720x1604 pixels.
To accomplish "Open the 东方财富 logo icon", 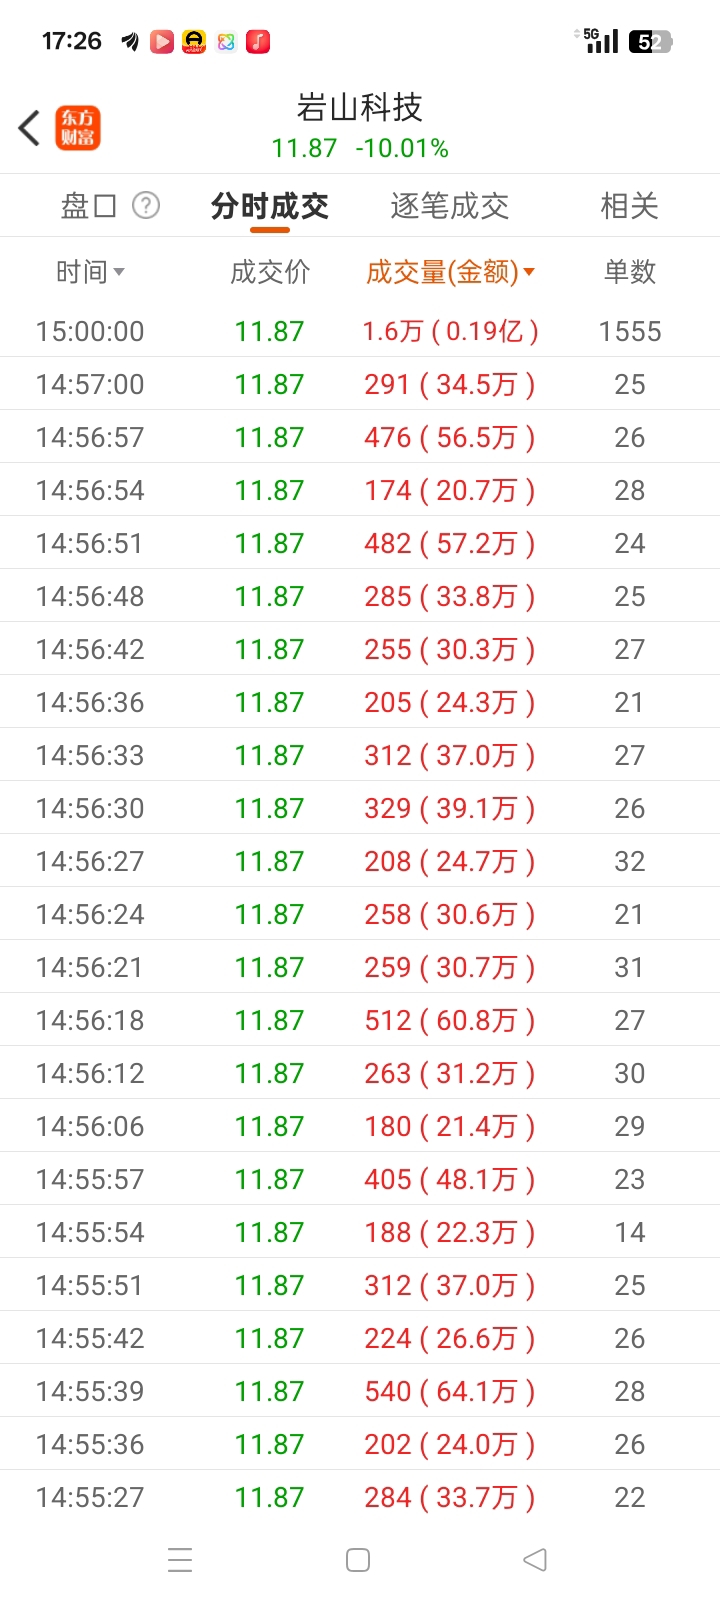I will 78,128.
